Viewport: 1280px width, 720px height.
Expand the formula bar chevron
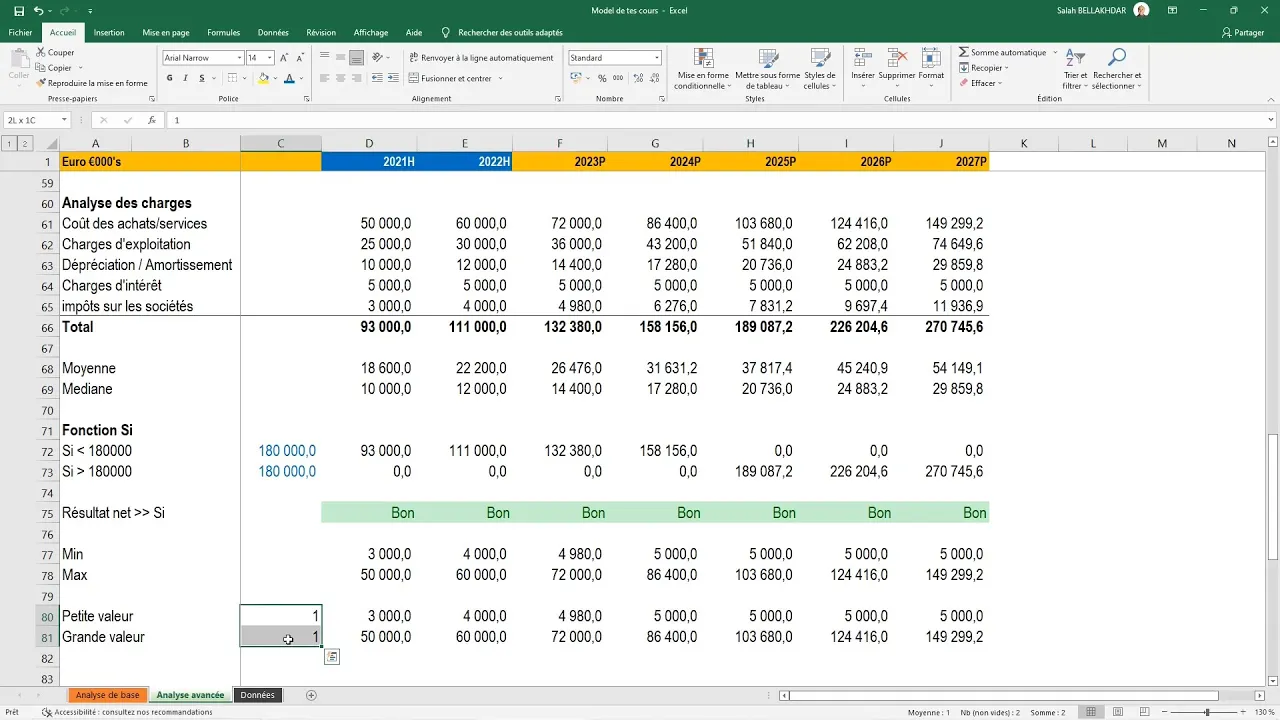(1271, 120)
